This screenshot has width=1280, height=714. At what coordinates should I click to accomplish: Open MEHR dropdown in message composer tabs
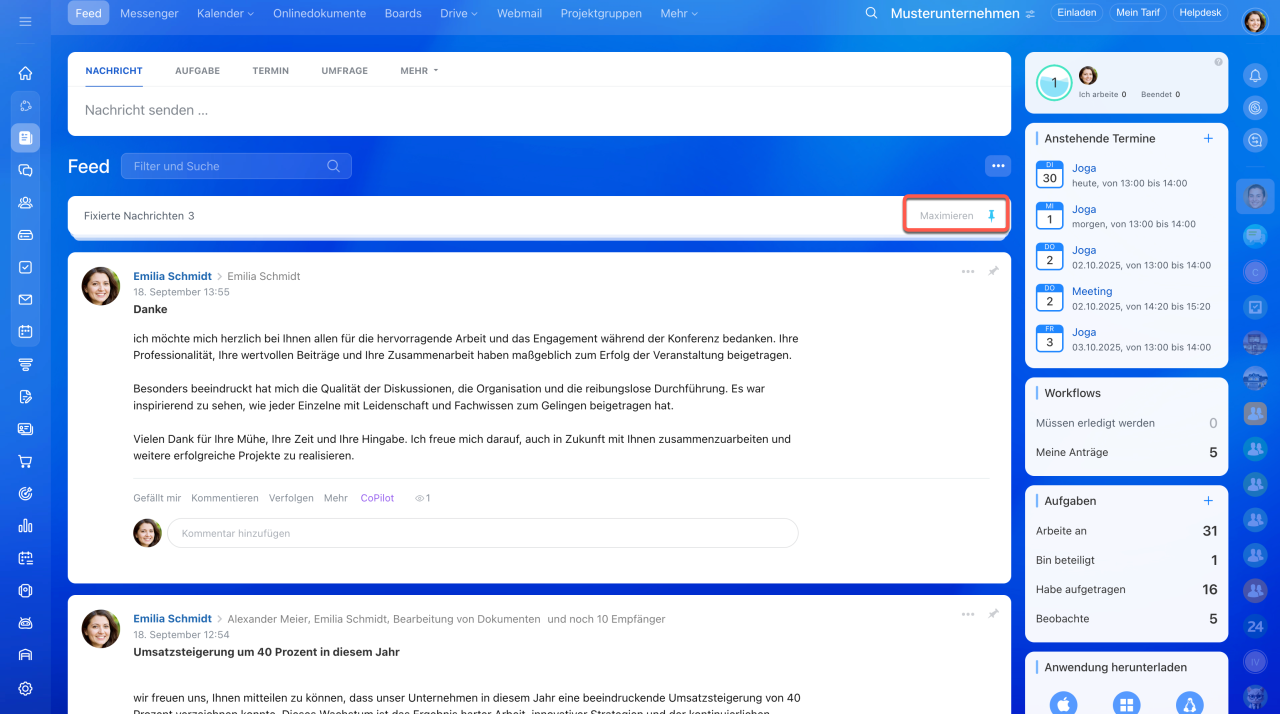419,71
